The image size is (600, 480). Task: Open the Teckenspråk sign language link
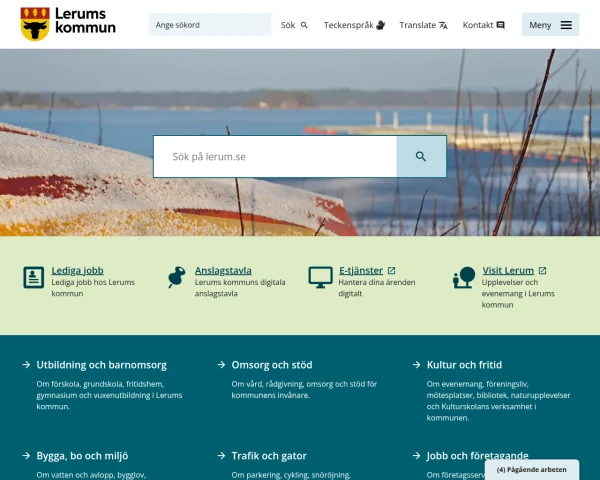click(x=354, y=25)
